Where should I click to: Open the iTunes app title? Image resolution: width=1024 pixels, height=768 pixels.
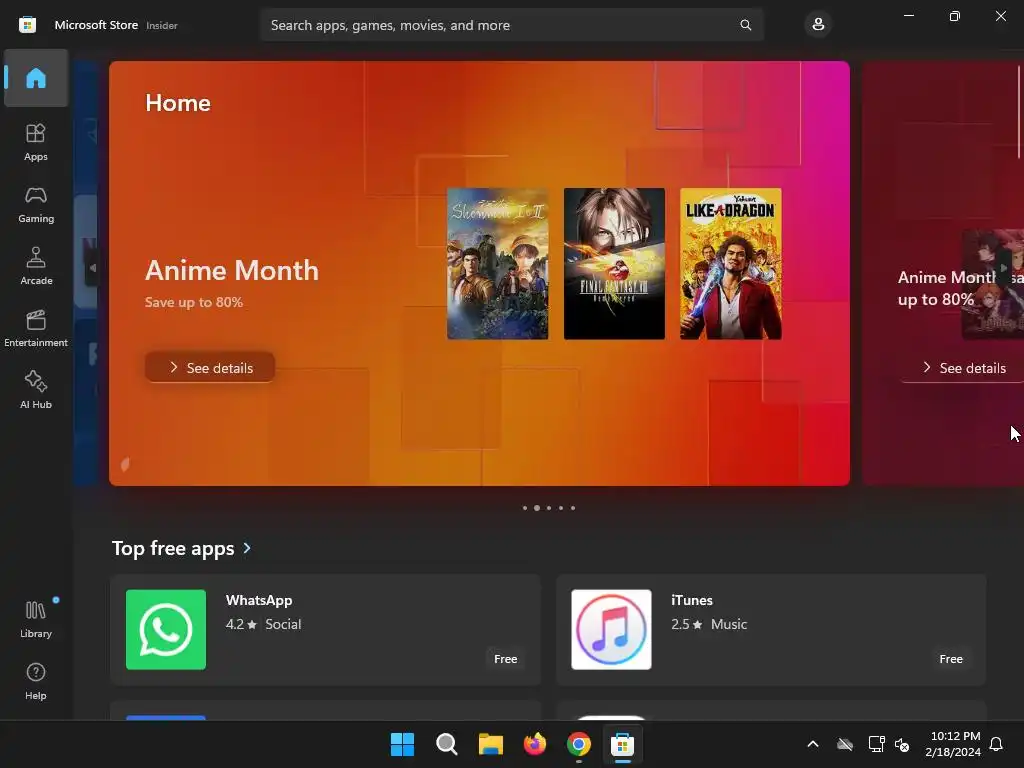point(692,600)
